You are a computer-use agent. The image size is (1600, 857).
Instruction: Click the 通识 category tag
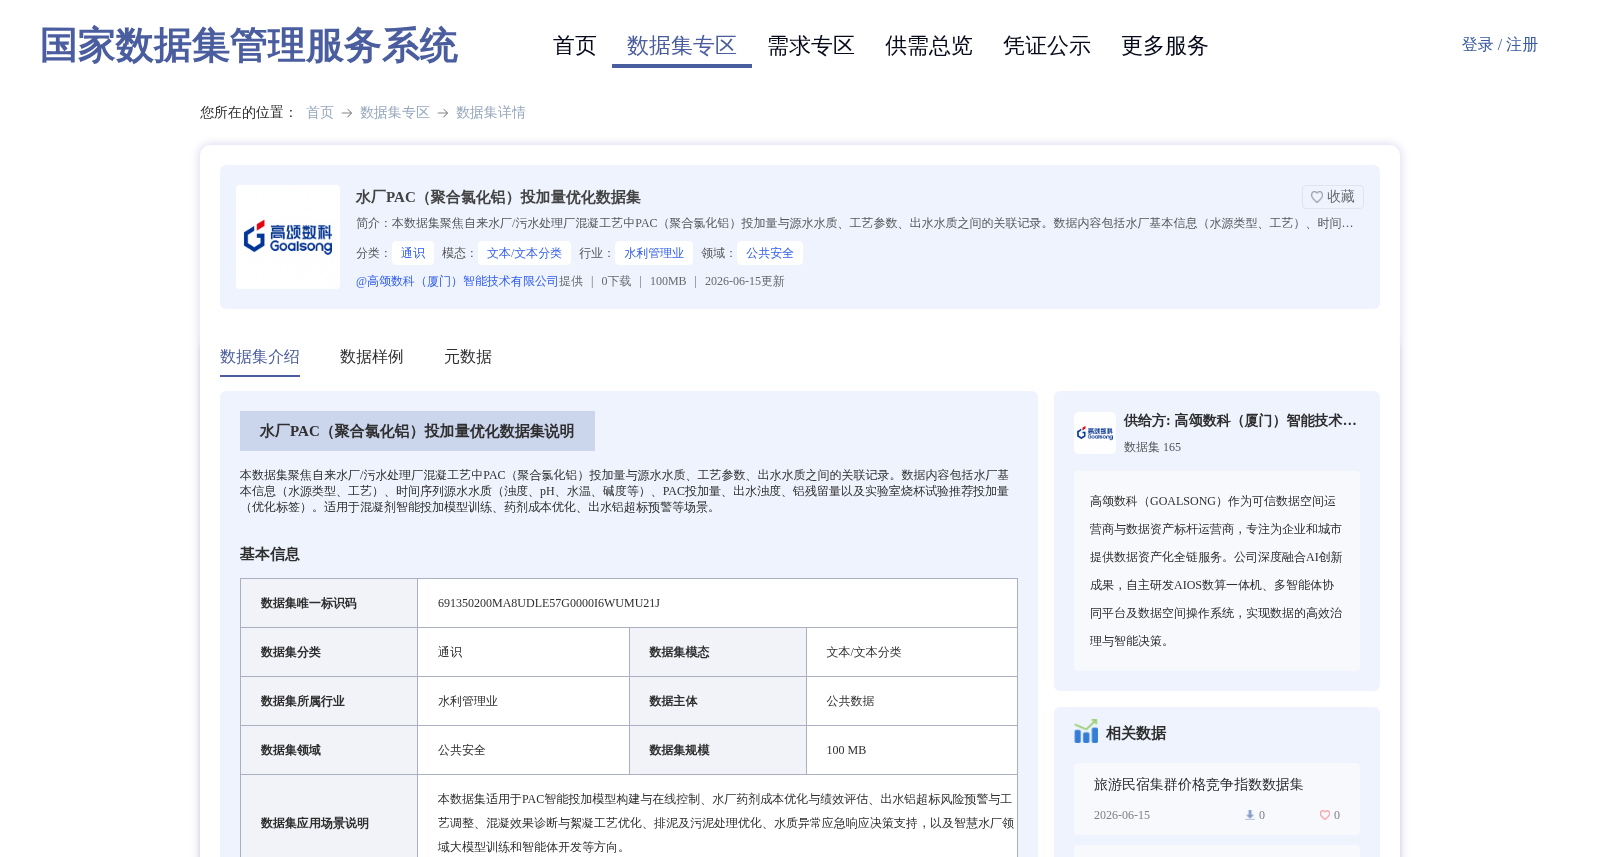pos(413,253)
